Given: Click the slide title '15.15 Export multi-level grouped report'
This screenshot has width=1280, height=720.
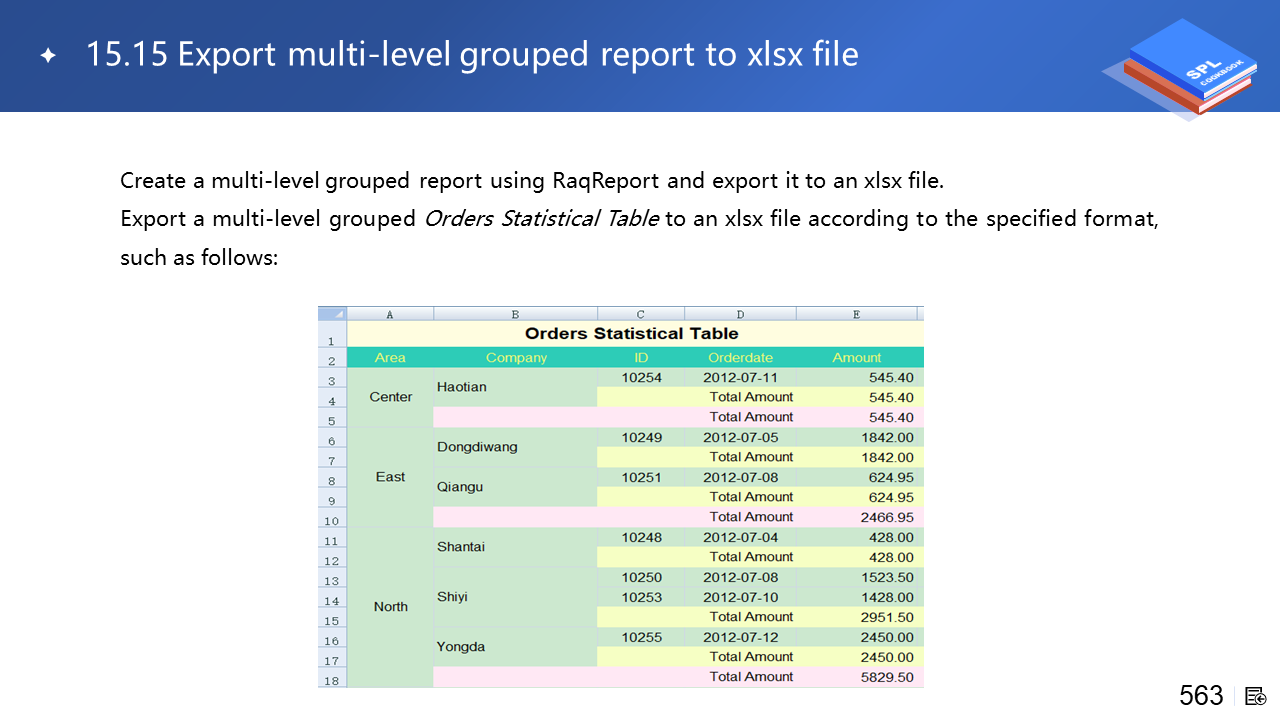Looking at the screenshot, I should click(472, 55).
